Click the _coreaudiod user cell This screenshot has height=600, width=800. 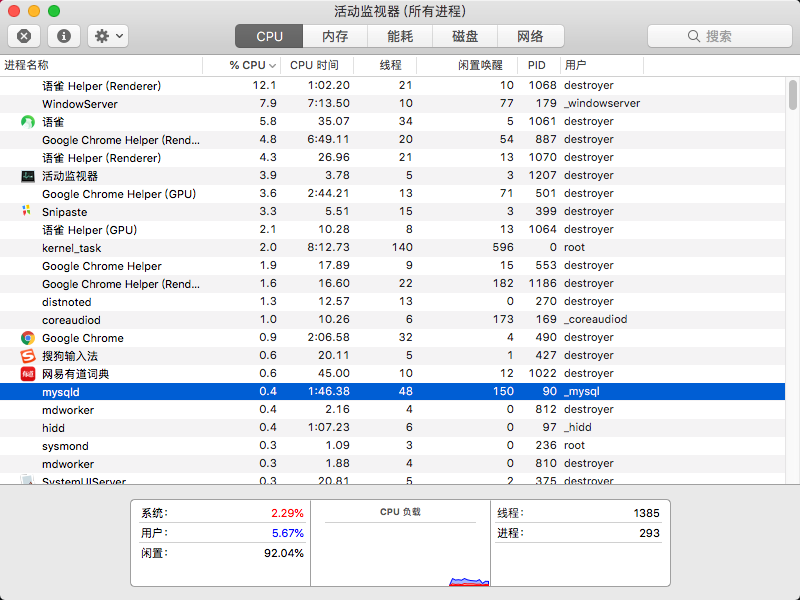coord(595,320)
